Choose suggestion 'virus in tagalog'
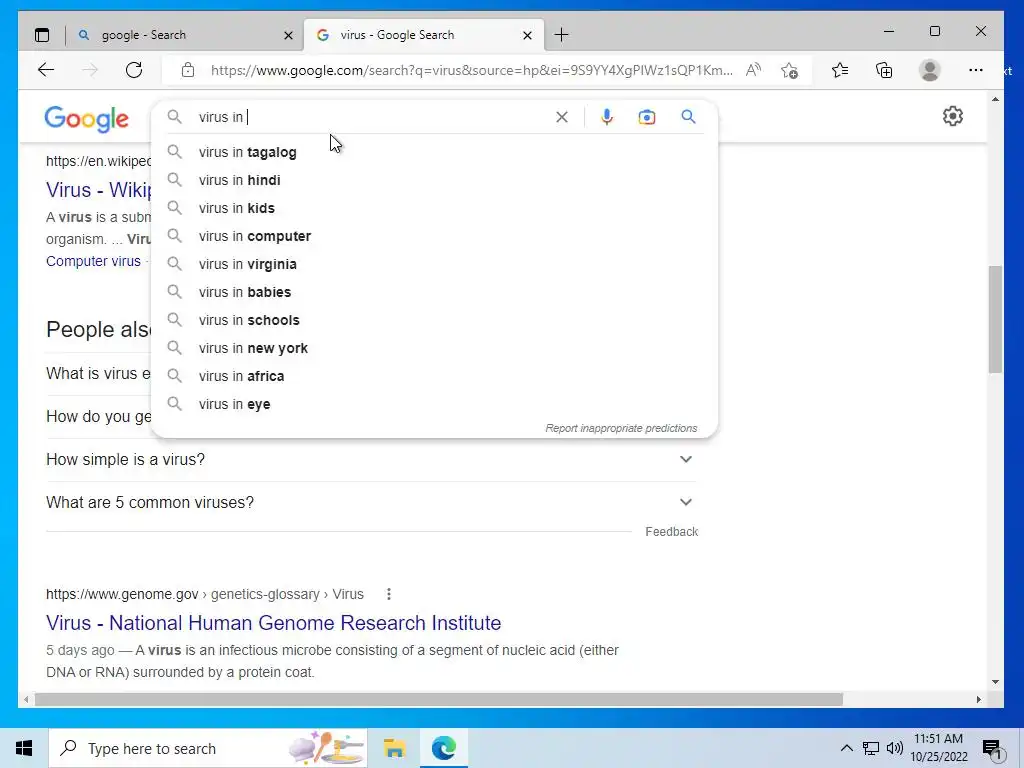Viewport: 1024px width, 768px height. pos(434,152)
